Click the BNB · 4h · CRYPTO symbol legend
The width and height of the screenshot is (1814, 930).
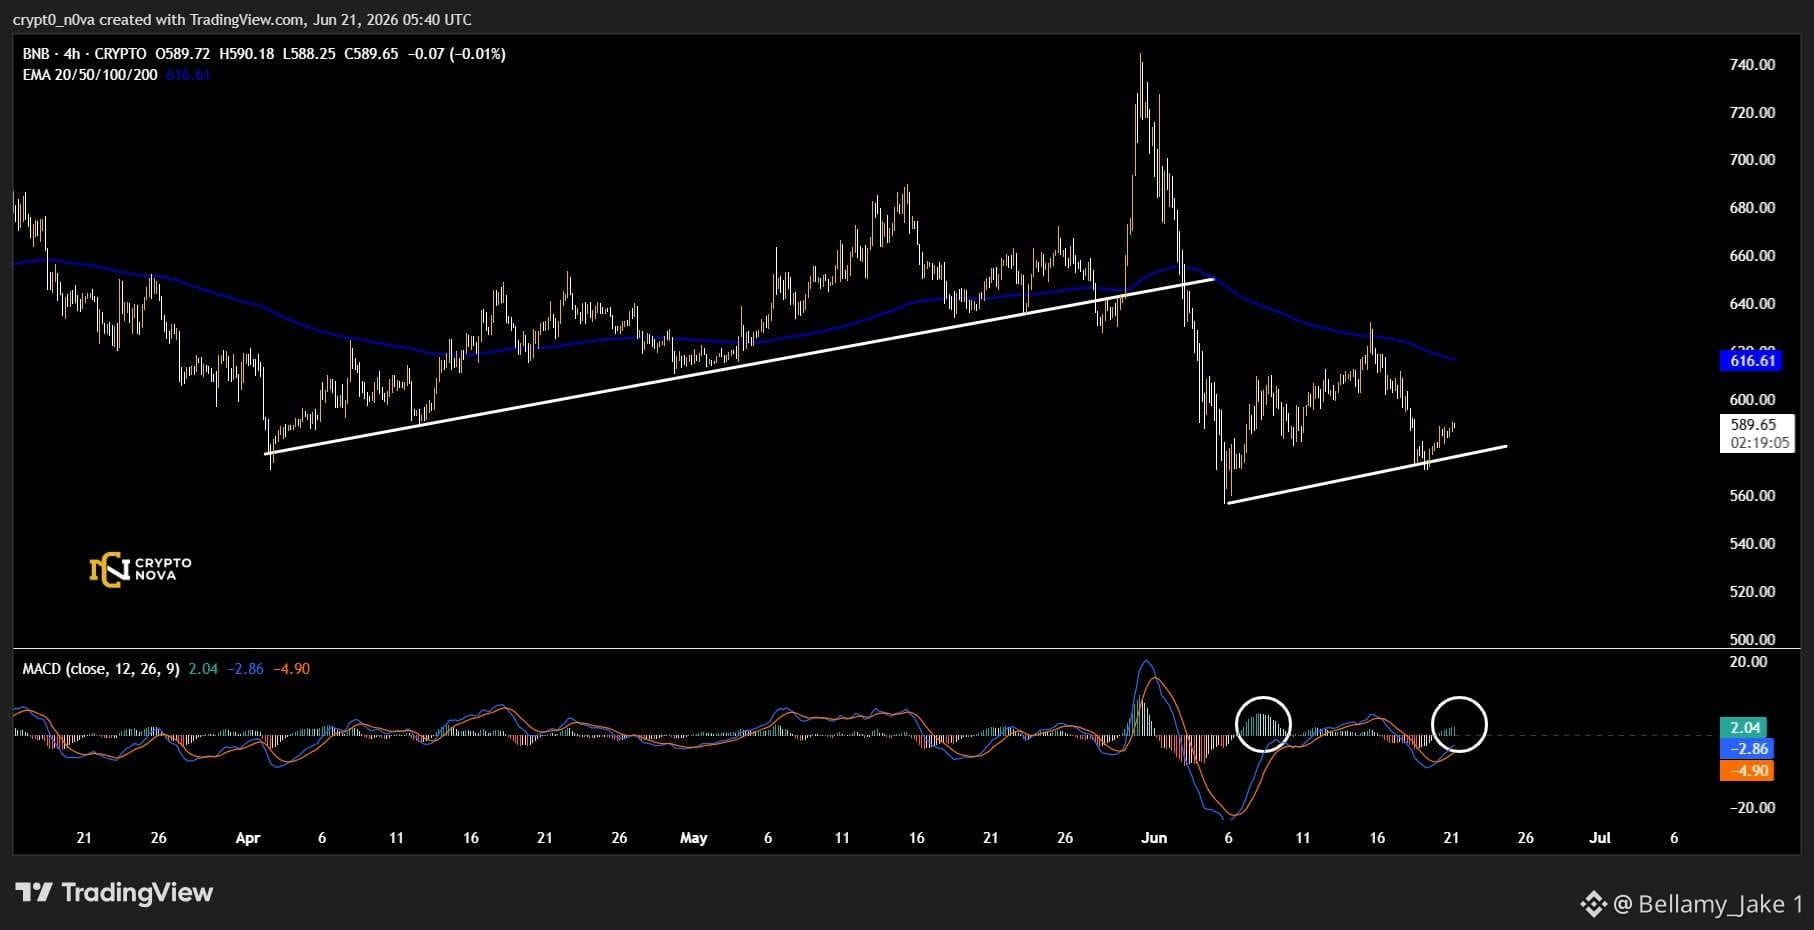click(84, 54)
